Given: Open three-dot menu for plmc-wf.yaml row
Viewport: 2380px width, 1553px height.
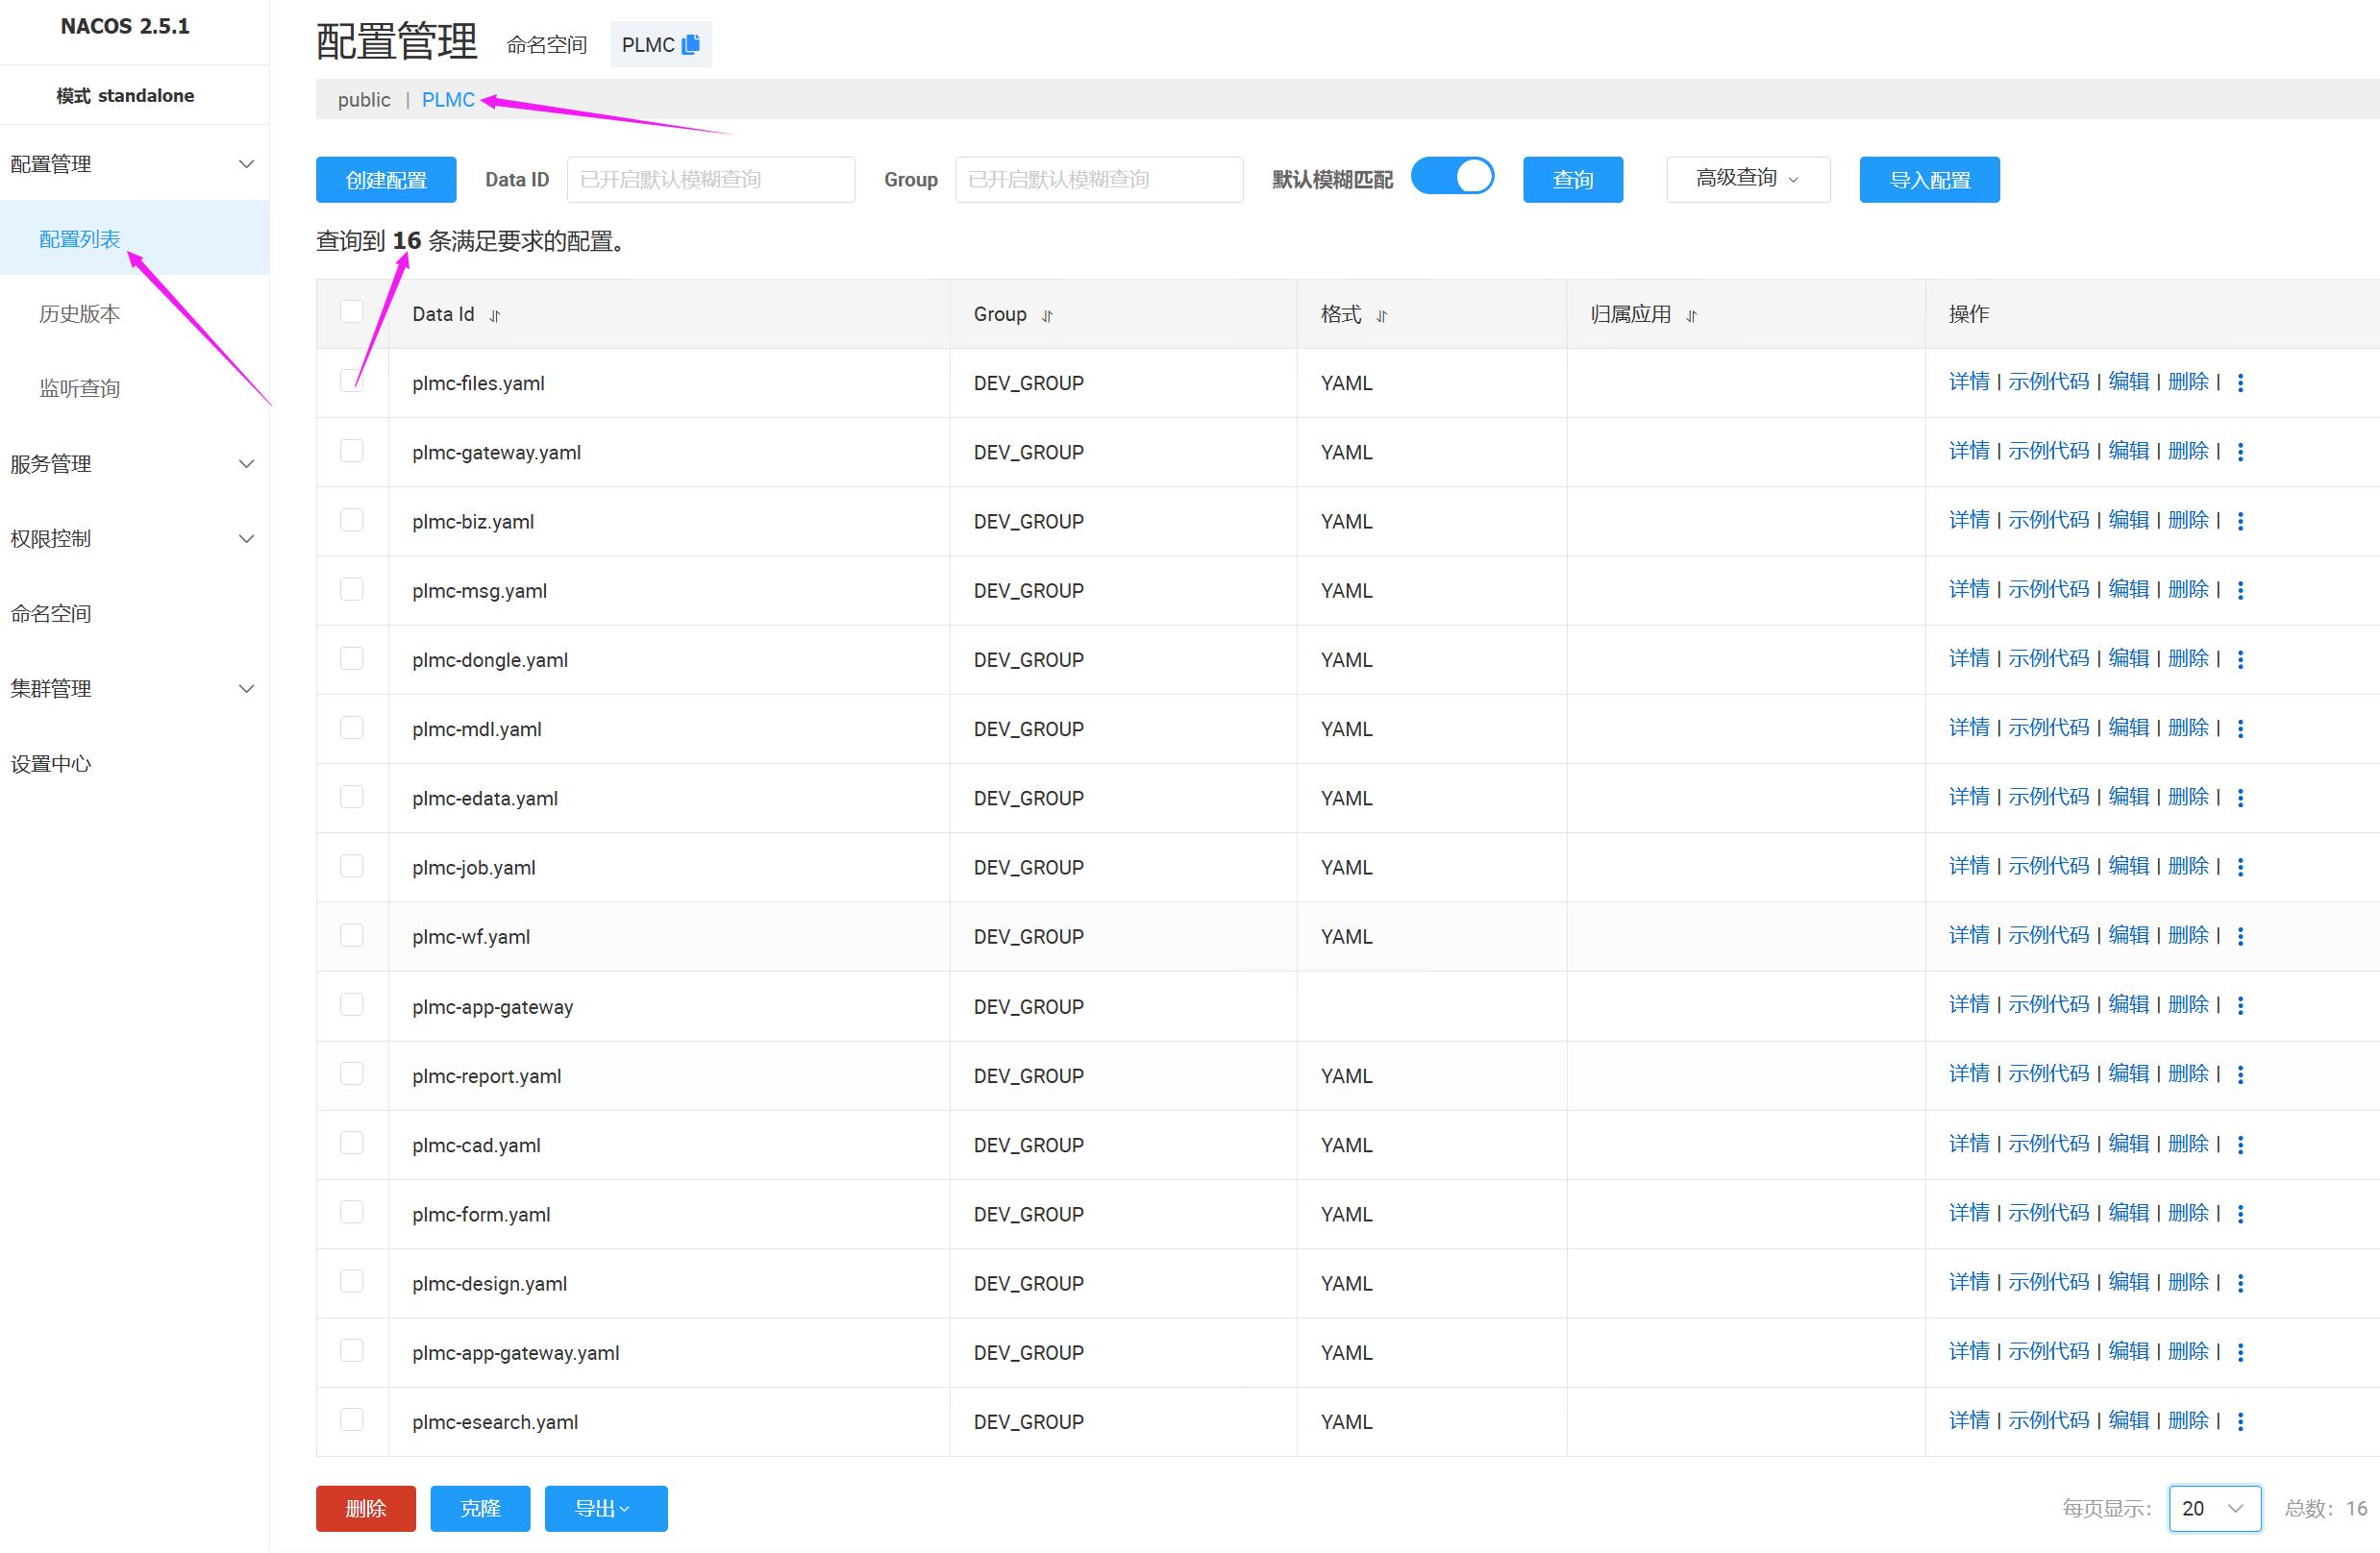Looking at the screenshot, I should 2240,936.
